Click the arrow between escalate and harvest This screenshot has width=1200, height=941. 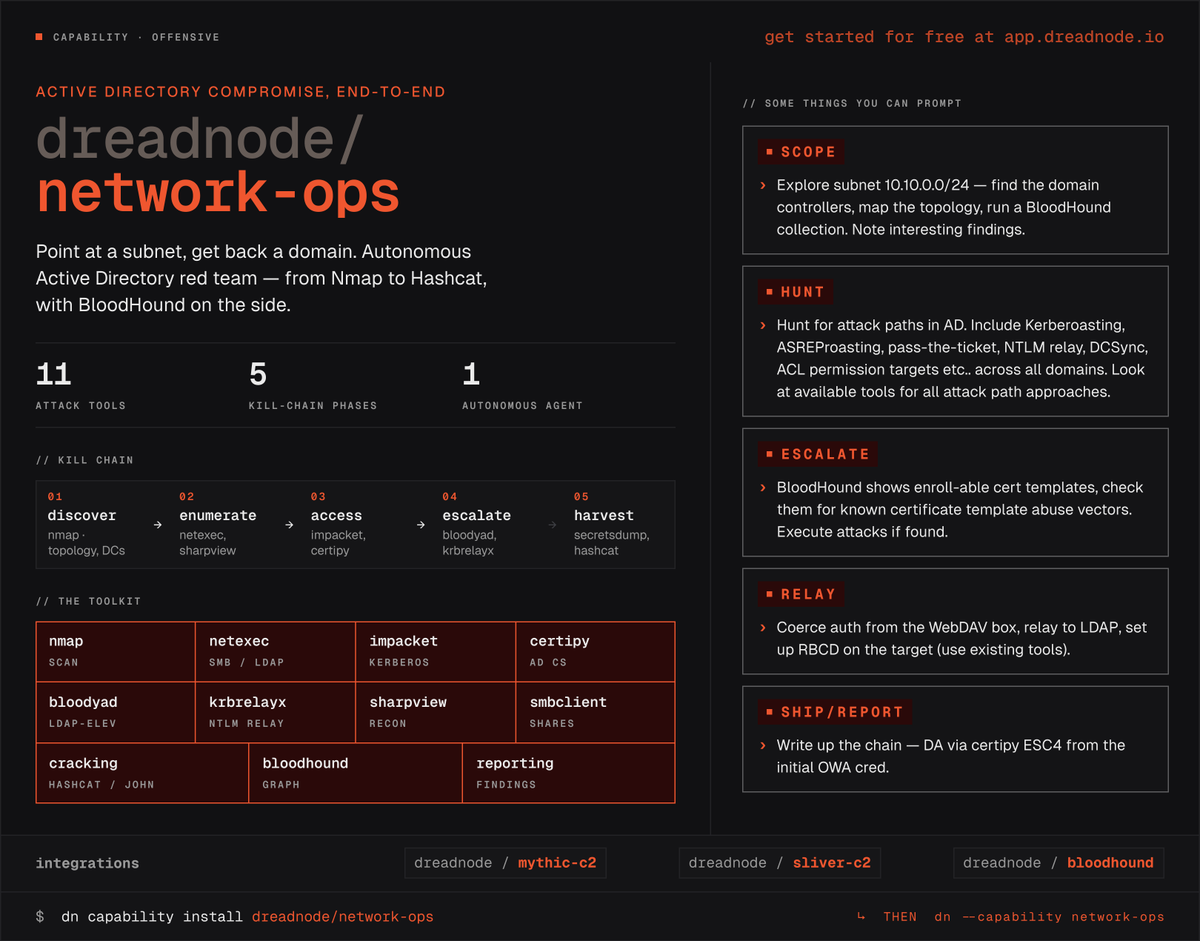coord(553,524)
